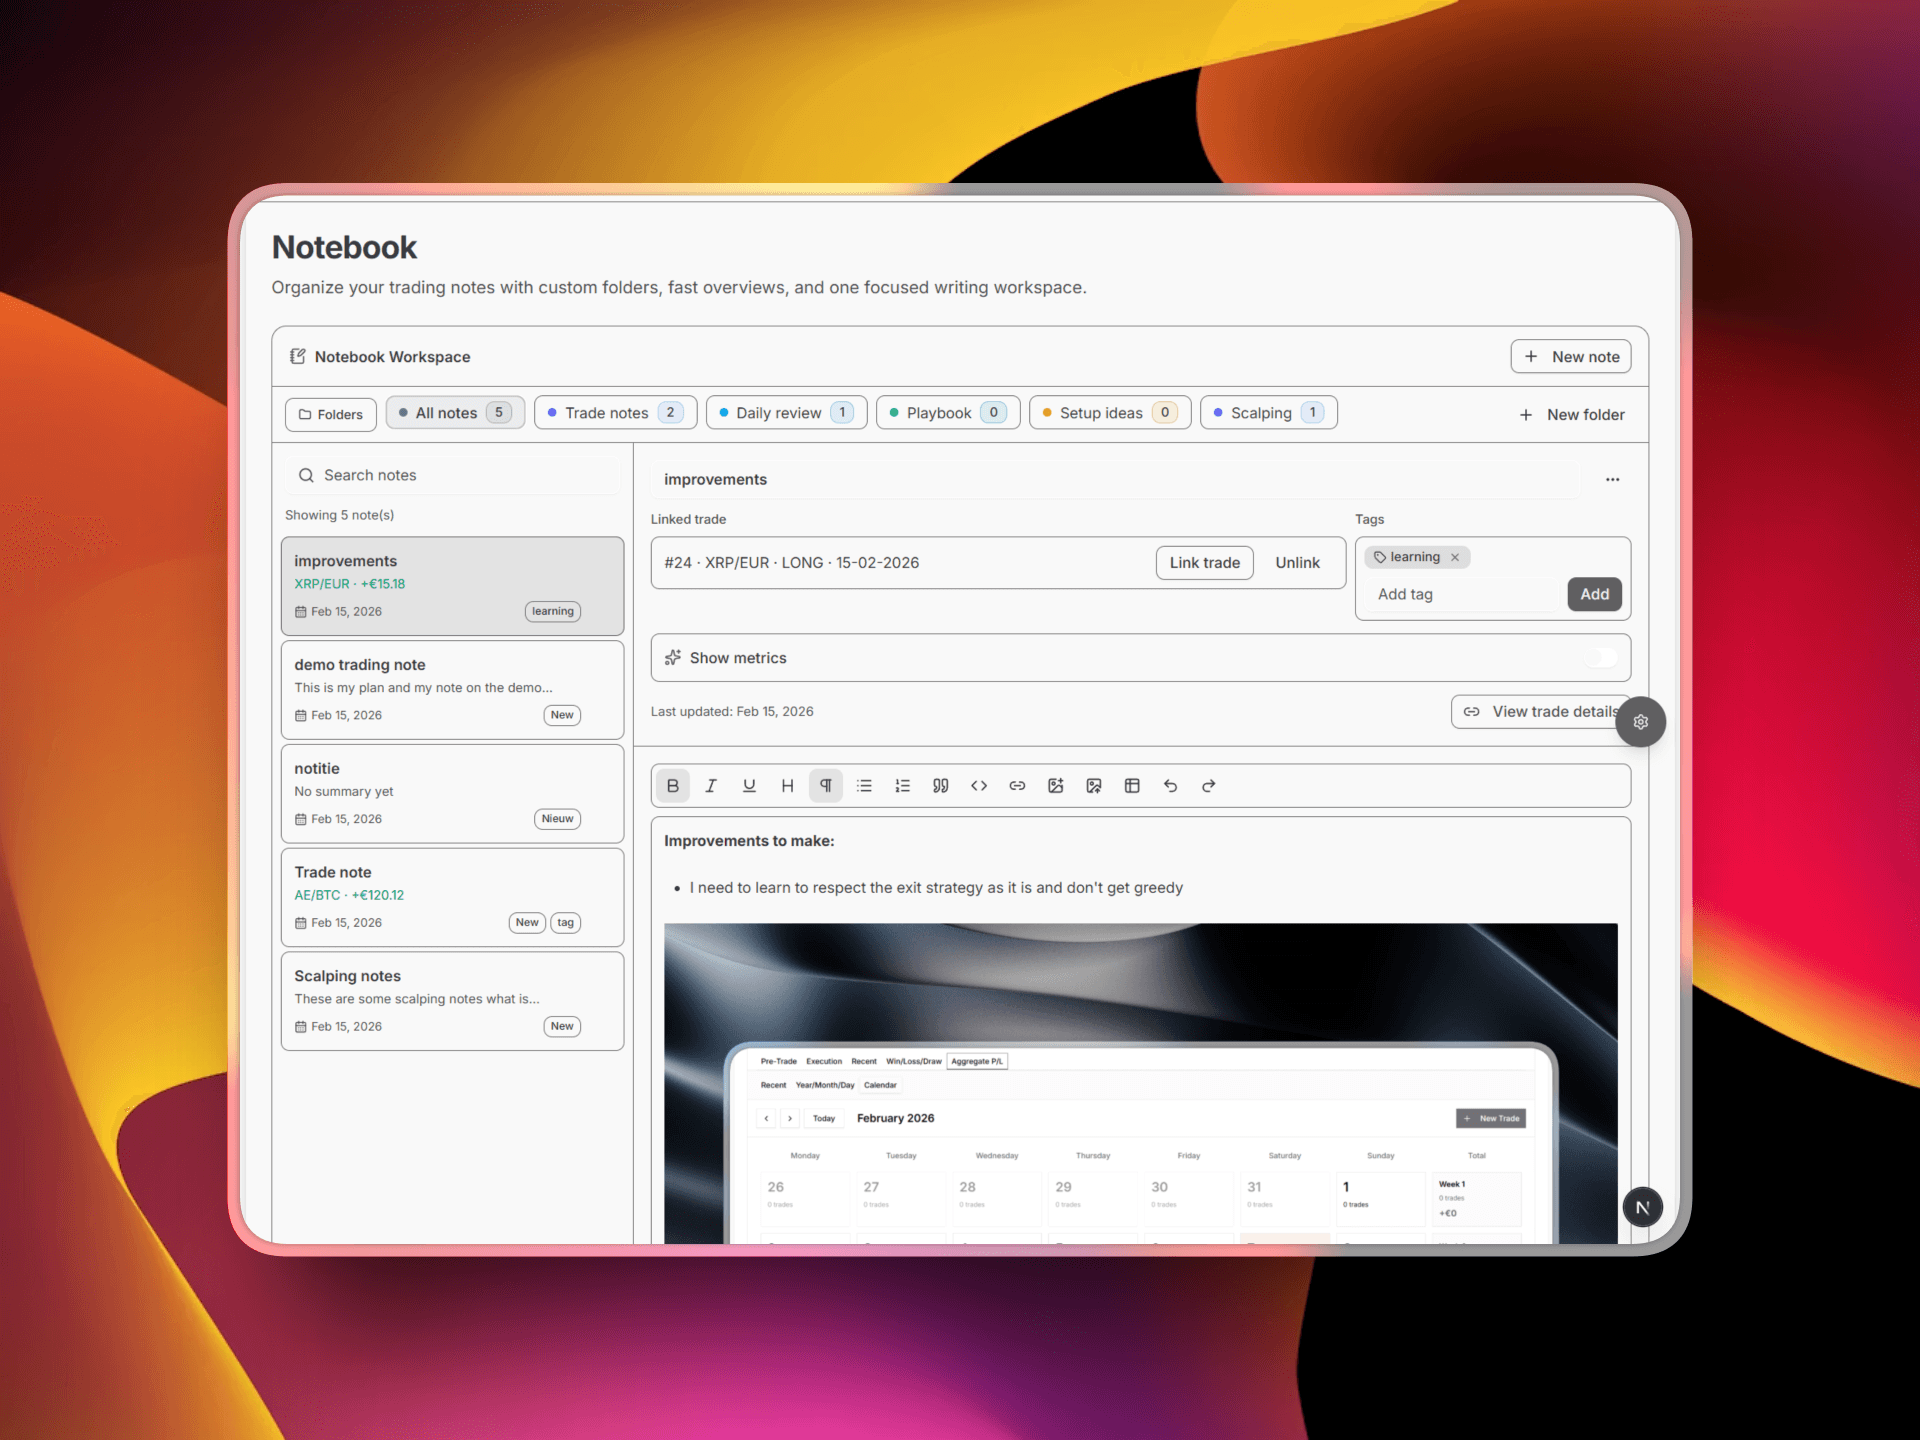Toggle bold formatting in the editor
Viewport: 1920px width, 1440px height.
click(672, 785)
